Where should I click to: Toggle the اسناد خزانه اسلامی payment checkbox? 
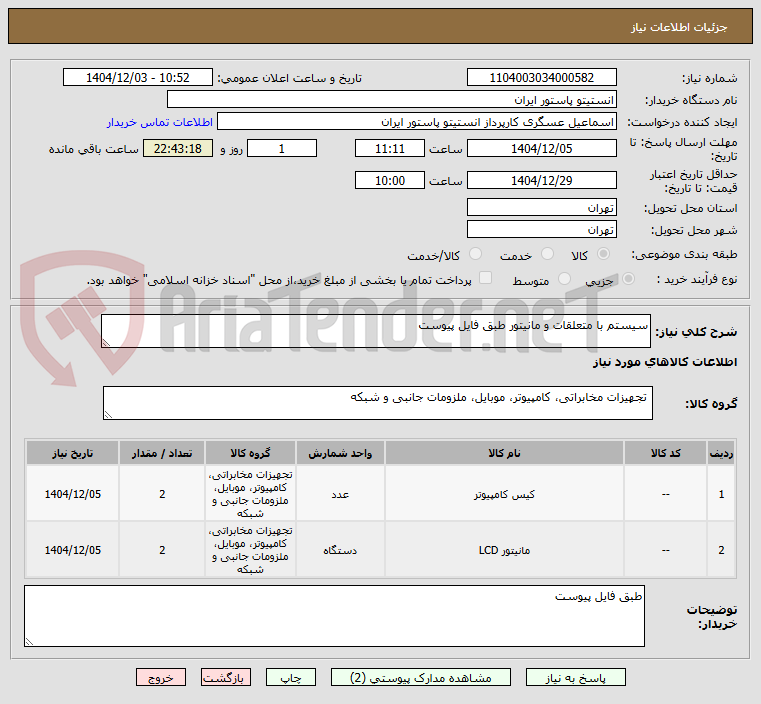(x=485, y=278)
